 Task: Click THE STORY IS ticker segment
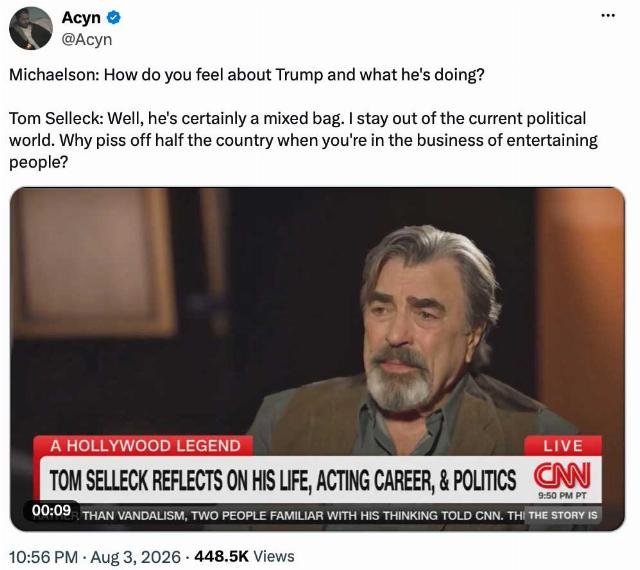563,515
